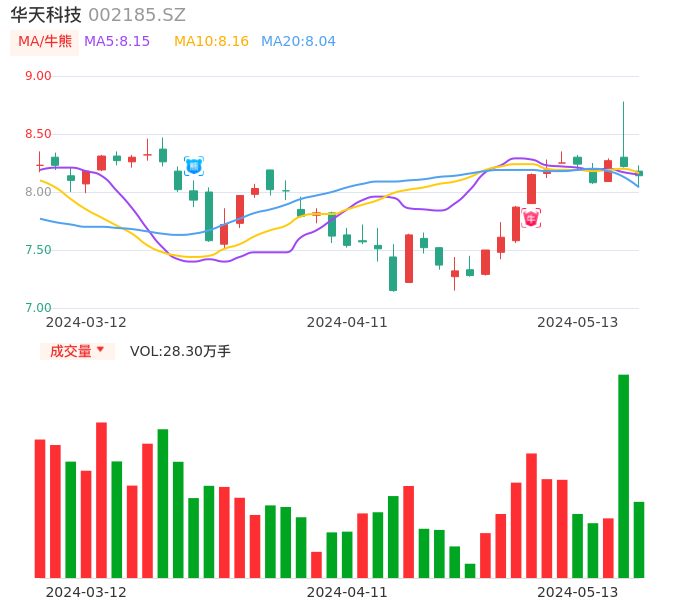The height and width of the screenshot is (606, 686).
Task: Click the blue bear signal marker icon
Action: 194,166
